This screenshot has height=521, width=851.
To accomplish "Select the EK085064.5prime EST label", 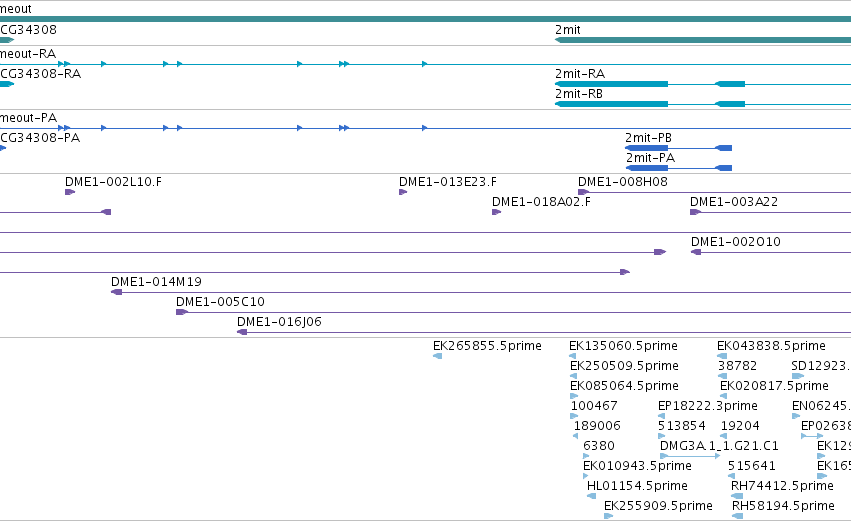I will click(x=624, y=386).
